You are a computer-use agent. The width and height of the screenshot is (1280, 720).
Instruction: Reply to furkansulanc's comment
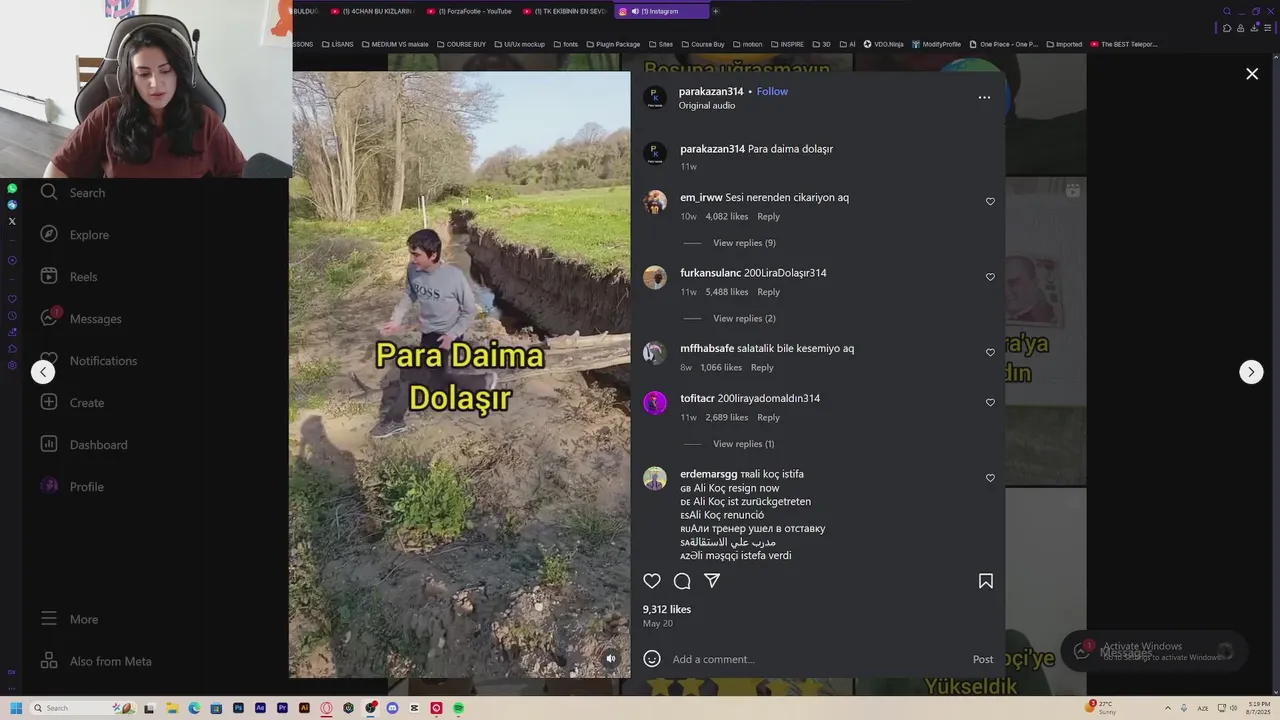point(768,292)
